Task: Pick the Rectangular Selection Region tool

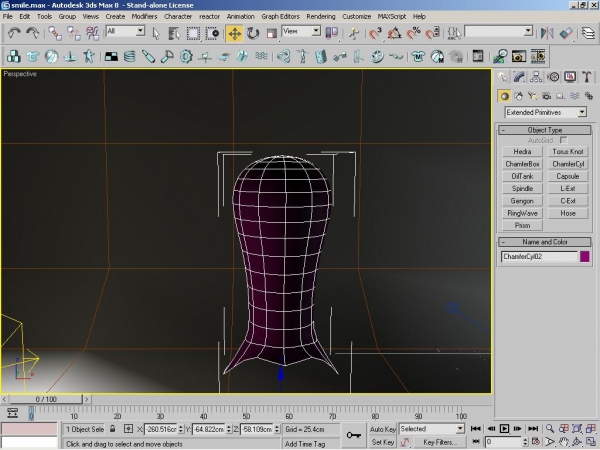Action: click(193, 33)
